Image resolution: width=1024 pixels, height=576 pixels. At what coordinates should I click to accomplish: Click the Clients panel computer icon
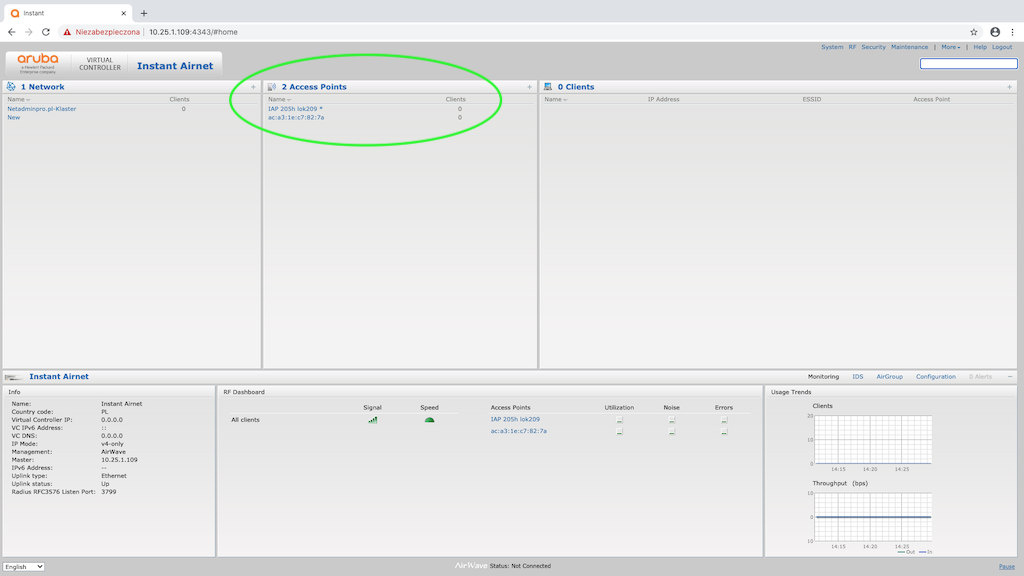(x=548, y=87)
